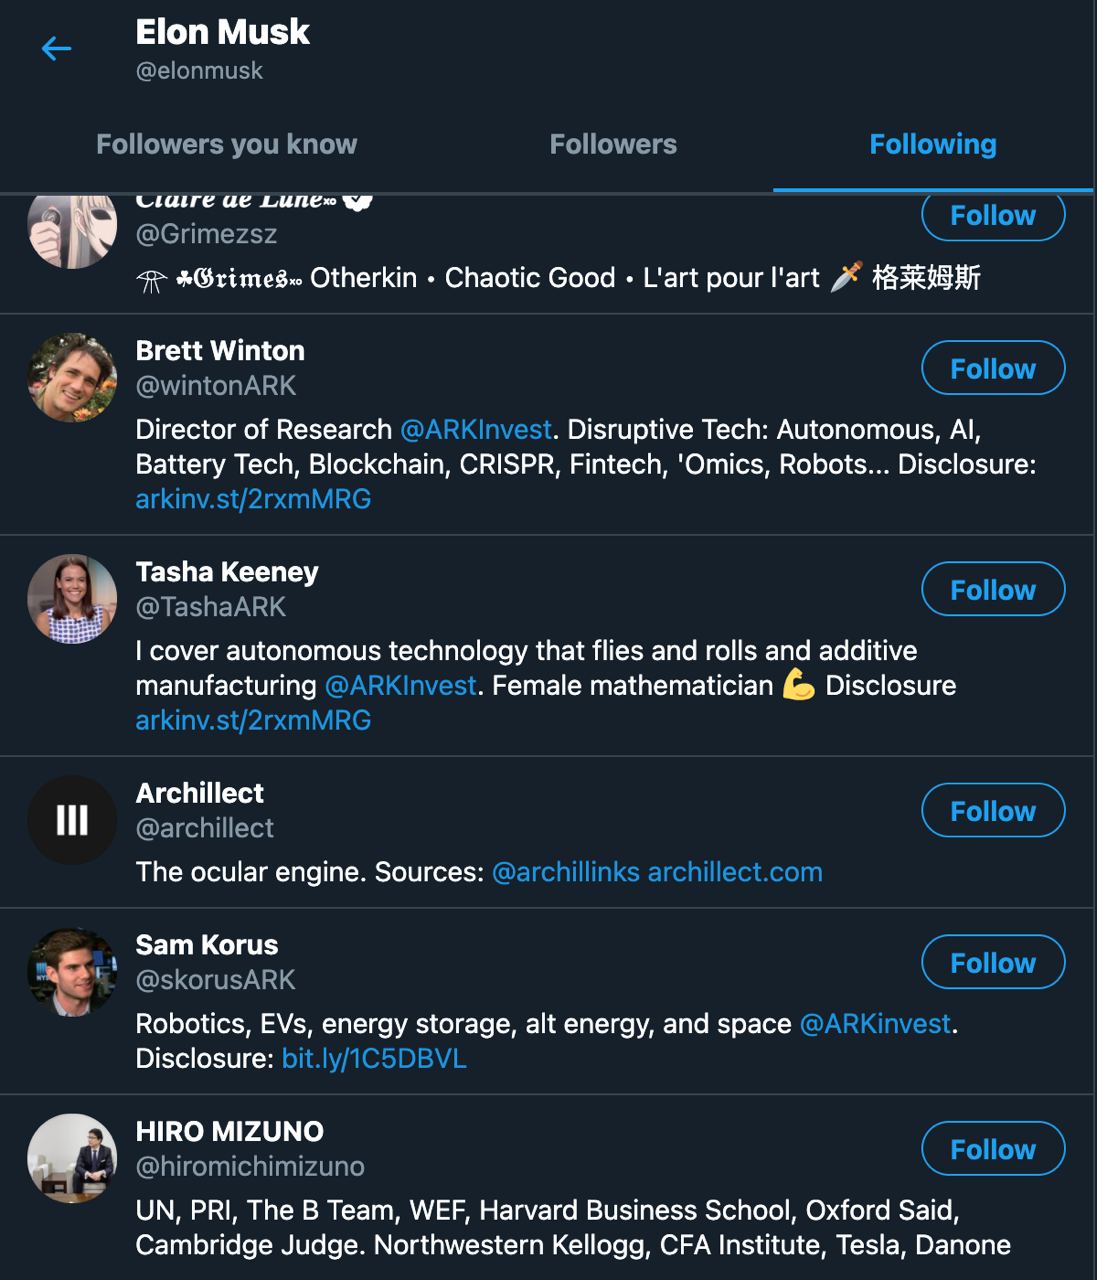This screenshot has width=1097, height=1280.
Task: Follow Sam Korus
Action: point(992,962)
